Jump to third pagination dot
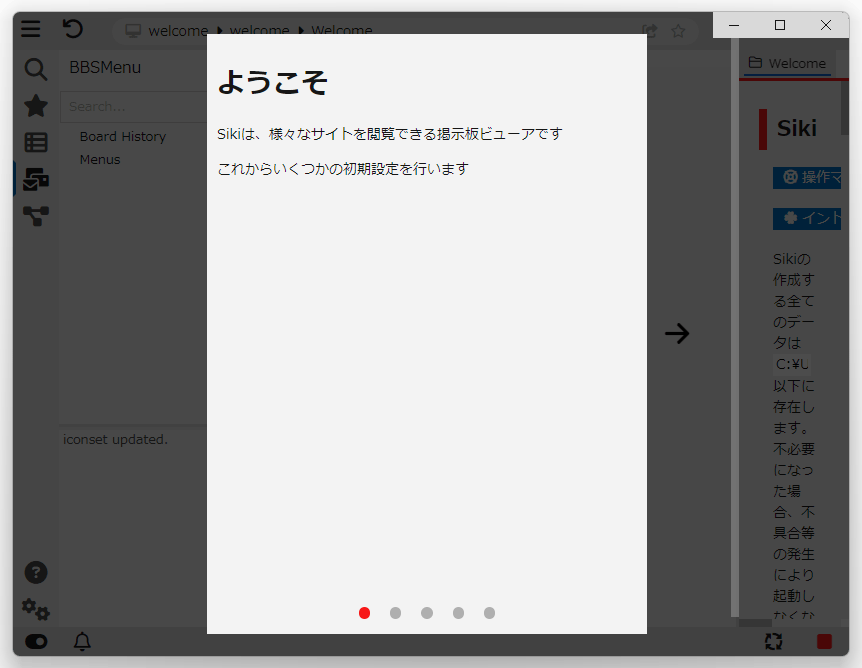 pos(427,613)
